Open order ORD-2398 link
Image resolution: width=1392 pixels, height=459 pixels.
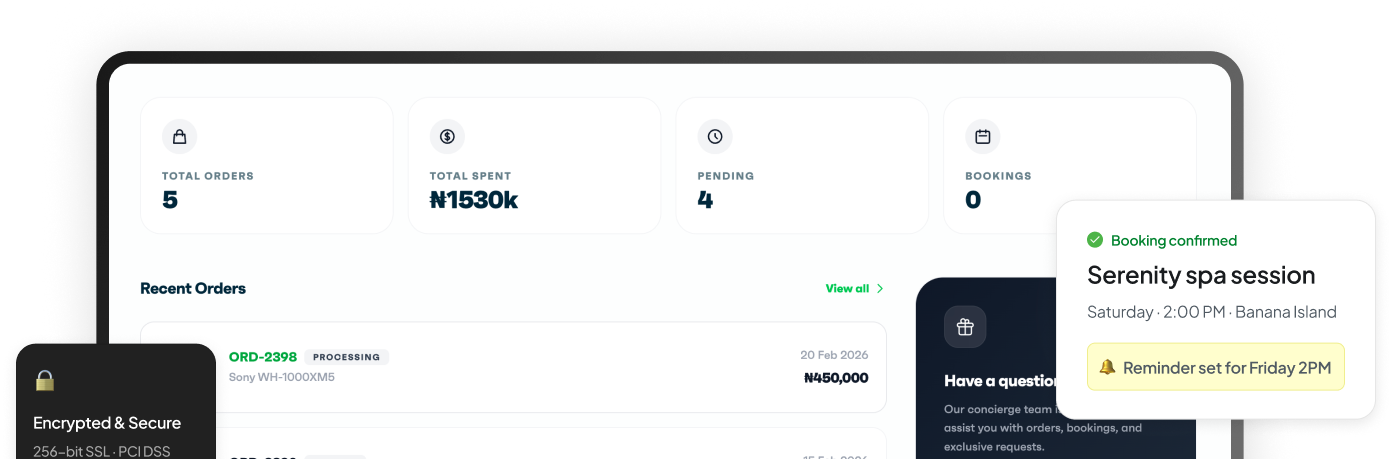click(263, 357)
